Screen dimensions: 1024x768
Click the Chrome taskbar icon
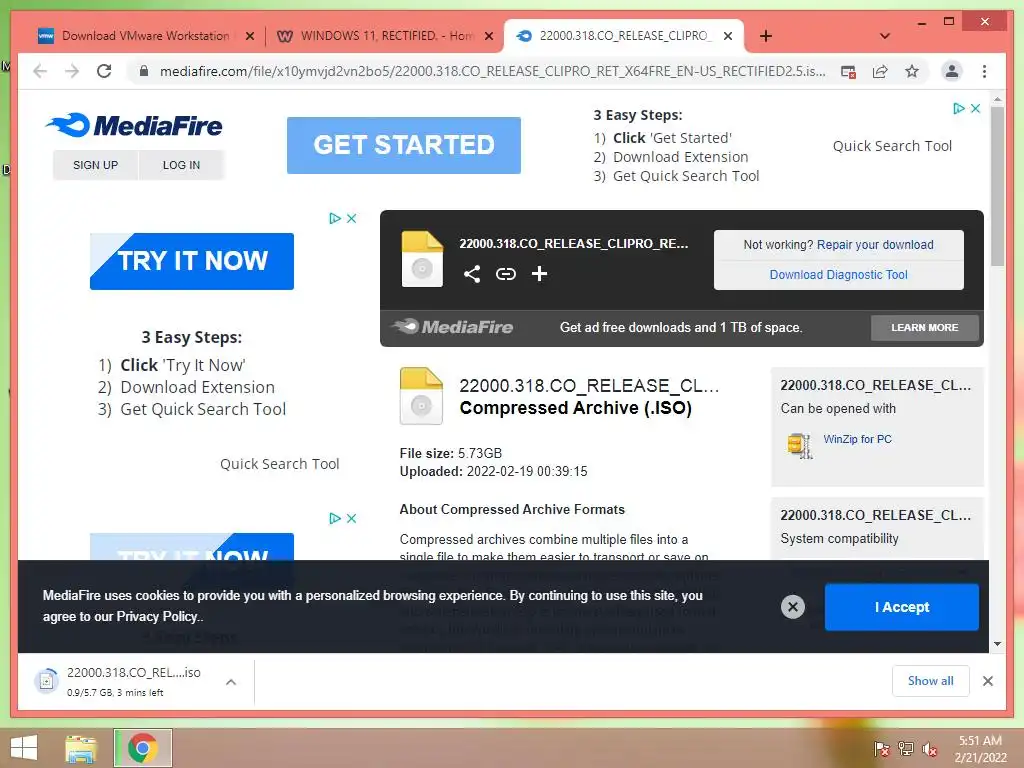[x=143, y=748]
